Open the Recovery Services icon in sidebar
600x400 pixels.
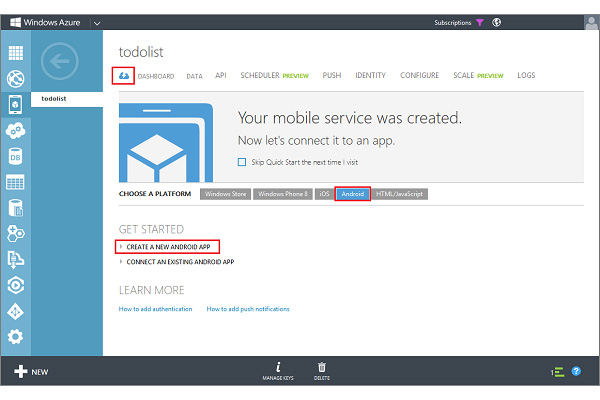(x=16, y=259)
